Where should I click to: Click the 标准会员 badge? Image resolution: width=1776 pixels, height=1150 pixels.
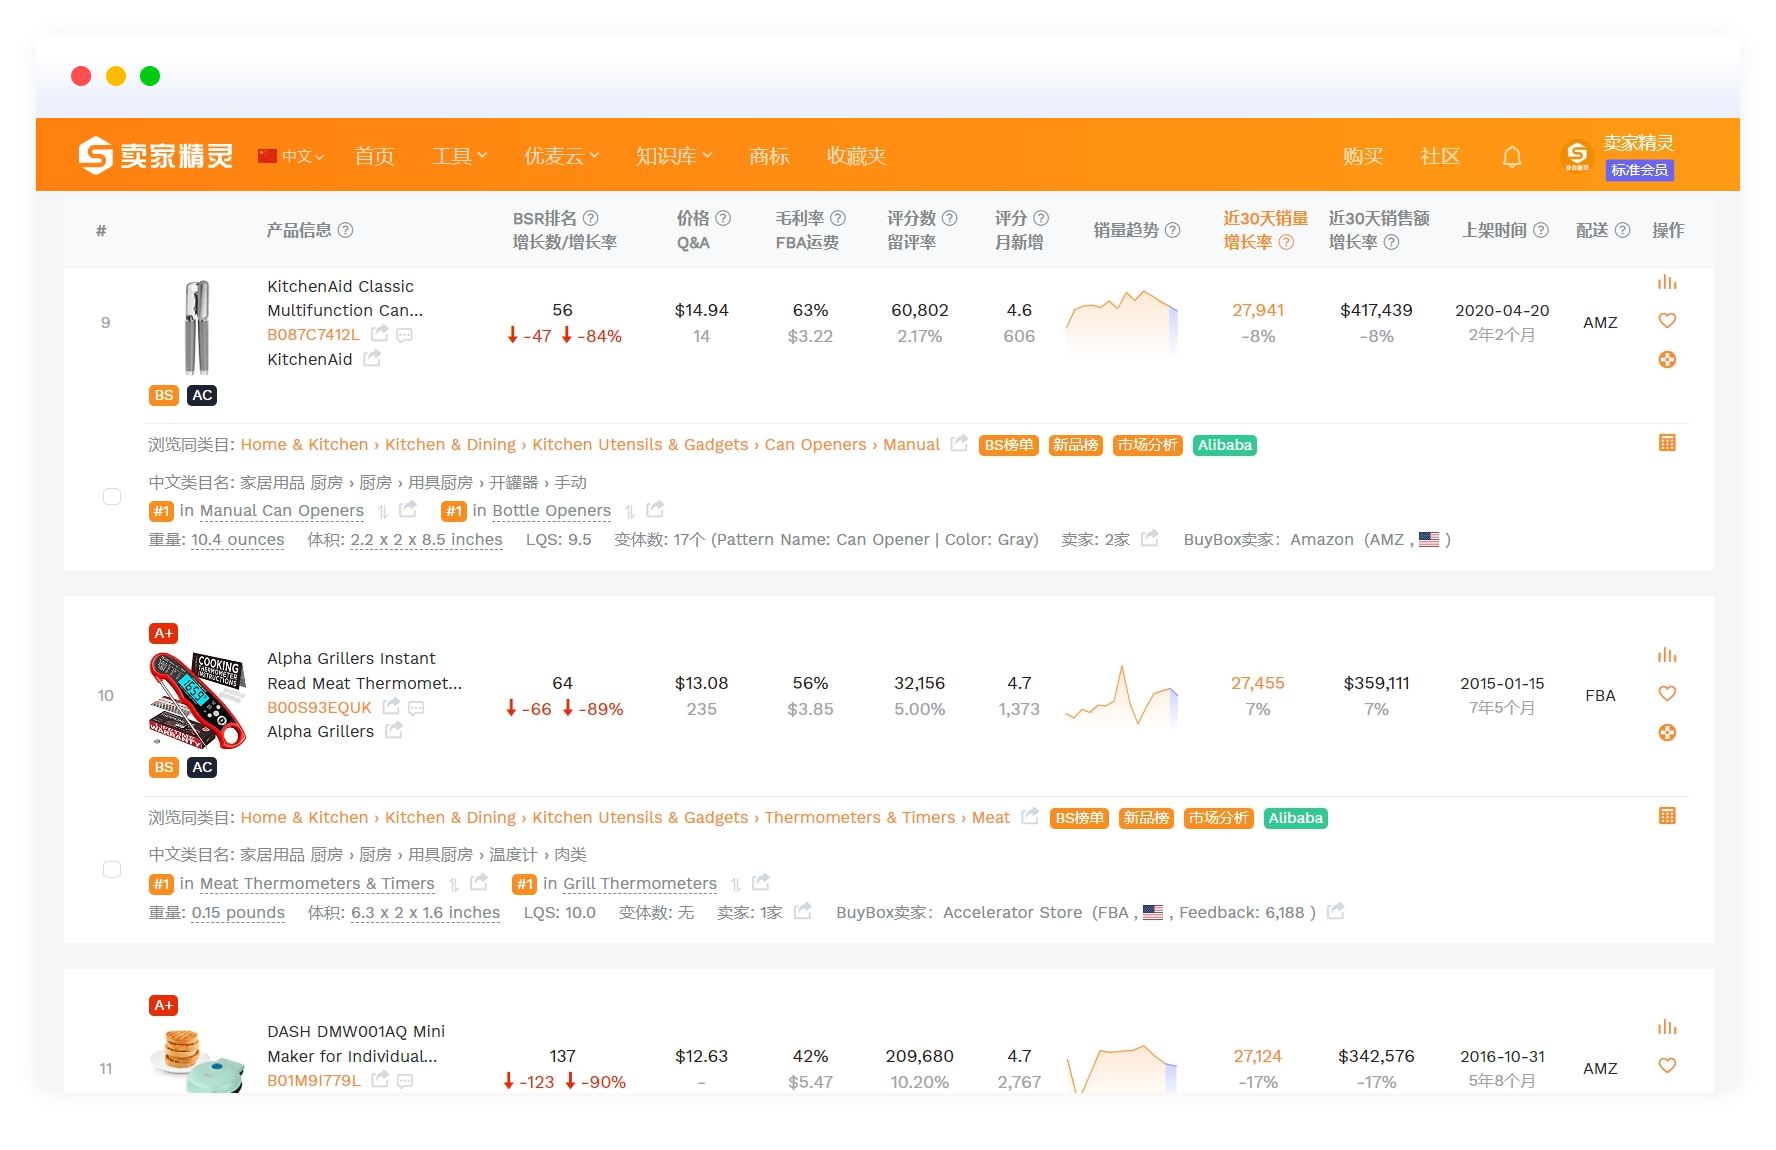(1639, 170)
